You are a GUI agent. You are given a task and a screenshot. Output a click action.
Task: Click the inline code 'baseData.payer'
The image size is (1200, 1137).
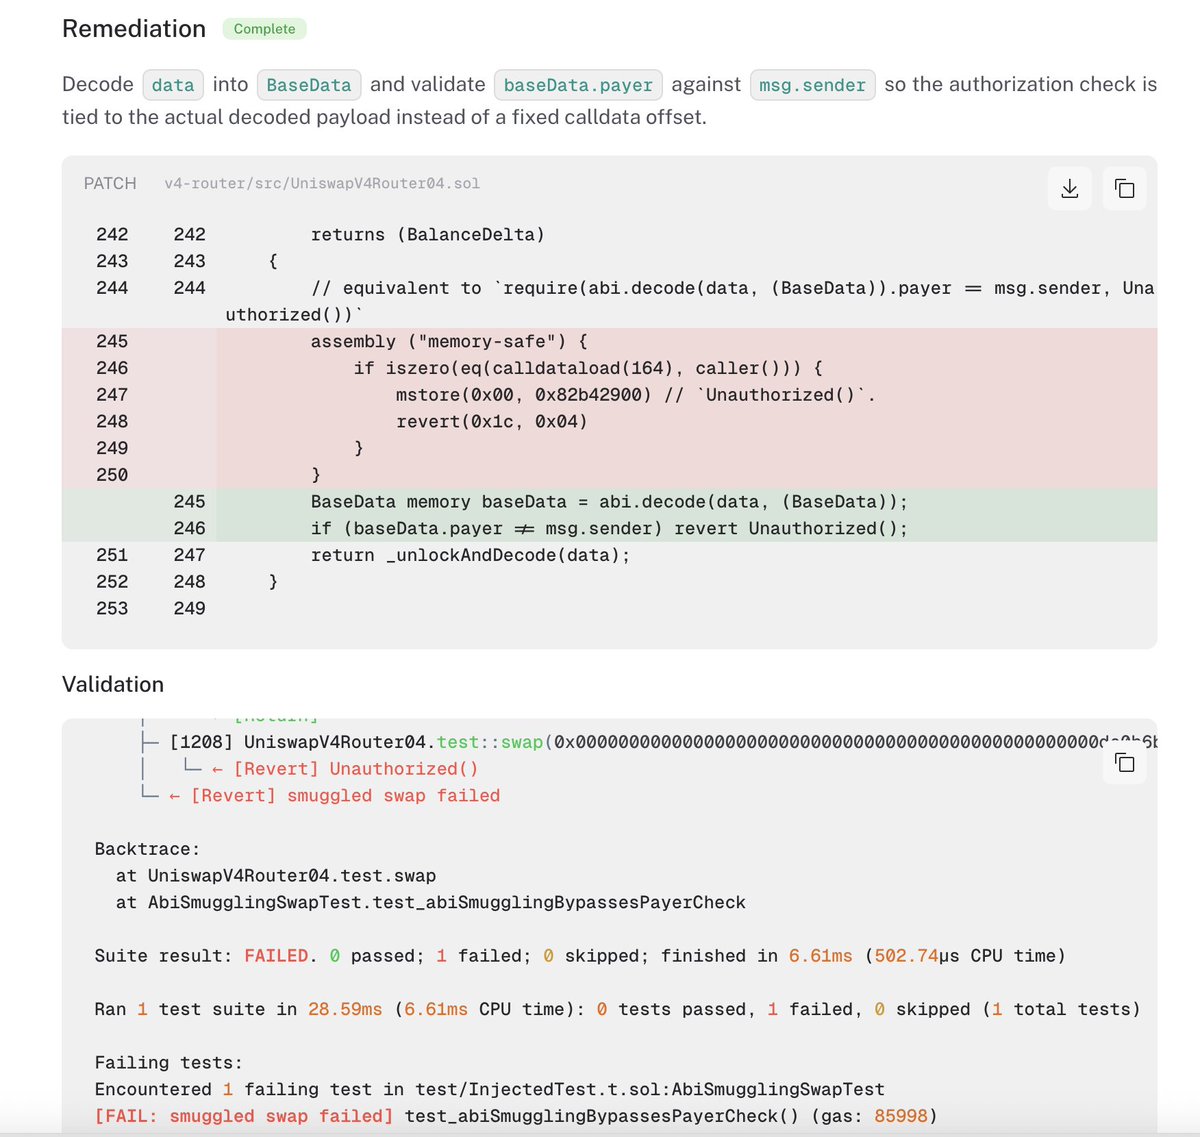point(578,85)
